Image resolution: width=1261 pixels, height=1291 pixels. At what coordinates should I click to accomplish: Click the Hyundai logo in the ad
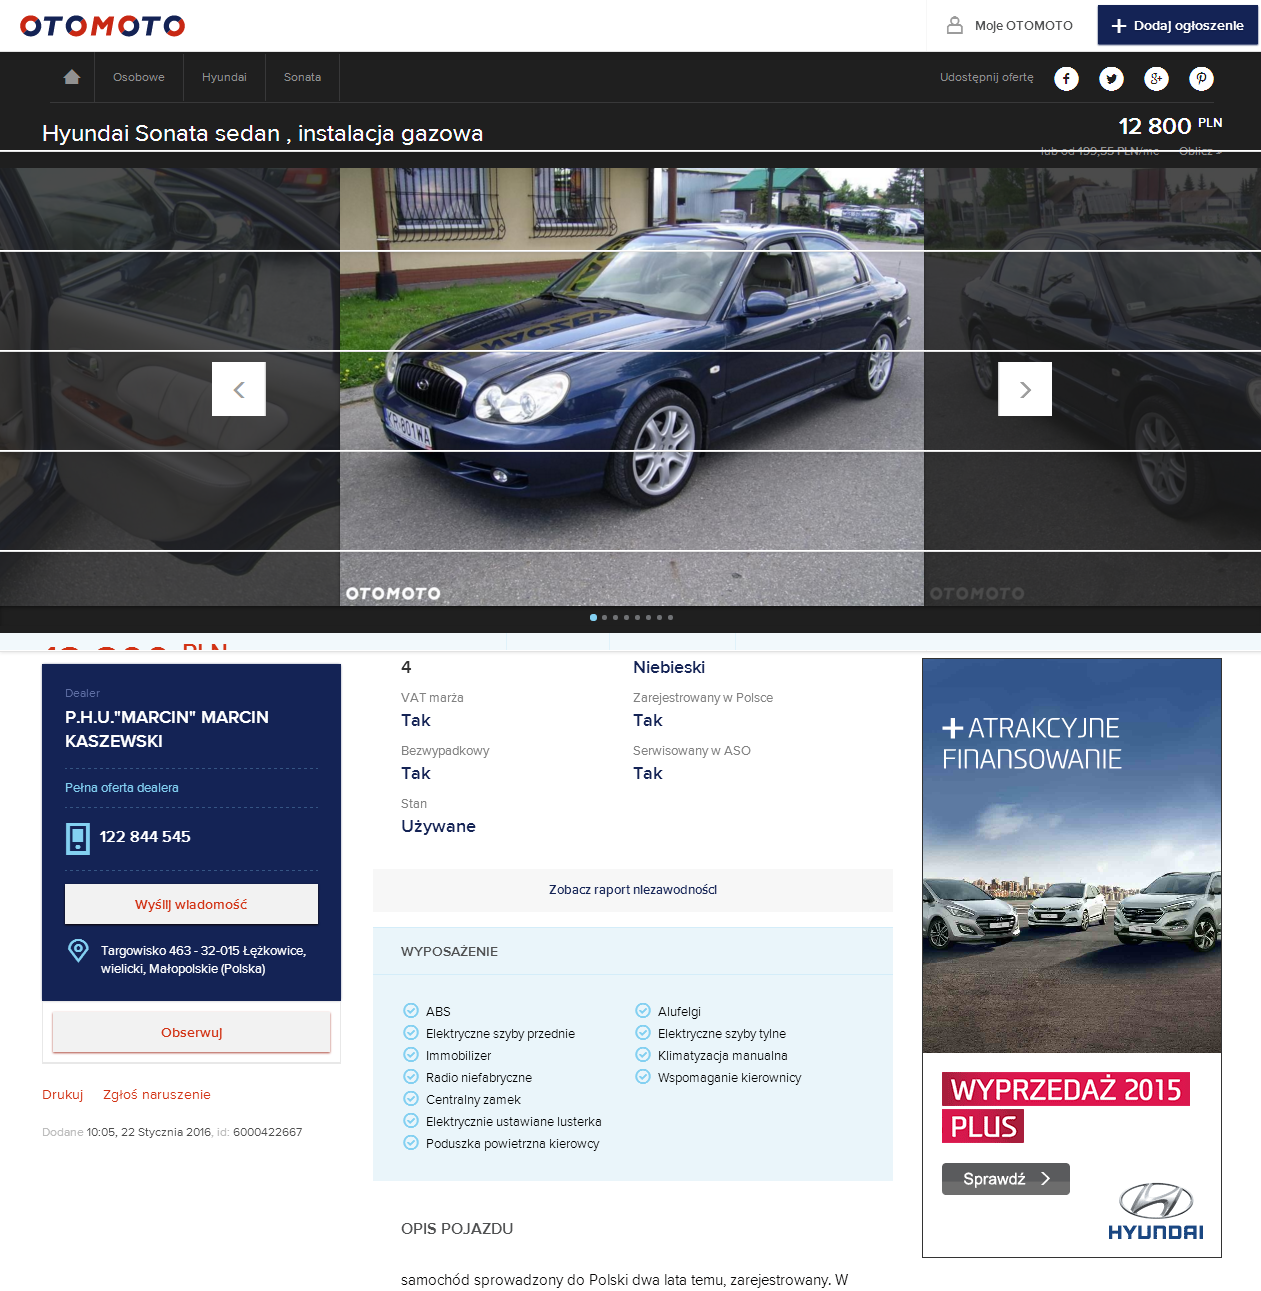coord(1155,1211)
